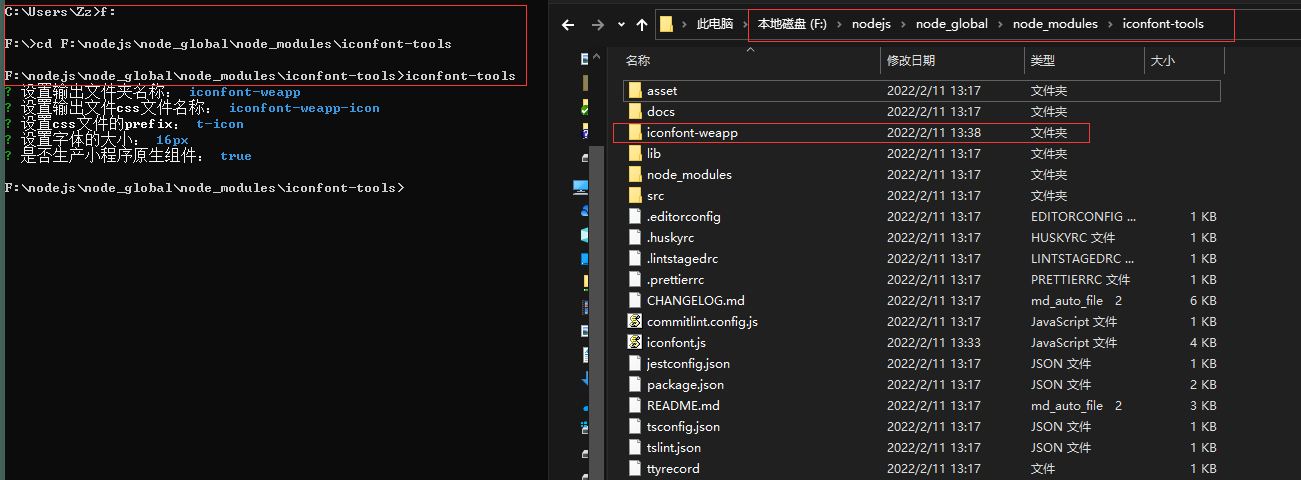The width and height of the screenshot is (1301, 480).
Task: Click the package.json file icon
Action: [635, 385]
